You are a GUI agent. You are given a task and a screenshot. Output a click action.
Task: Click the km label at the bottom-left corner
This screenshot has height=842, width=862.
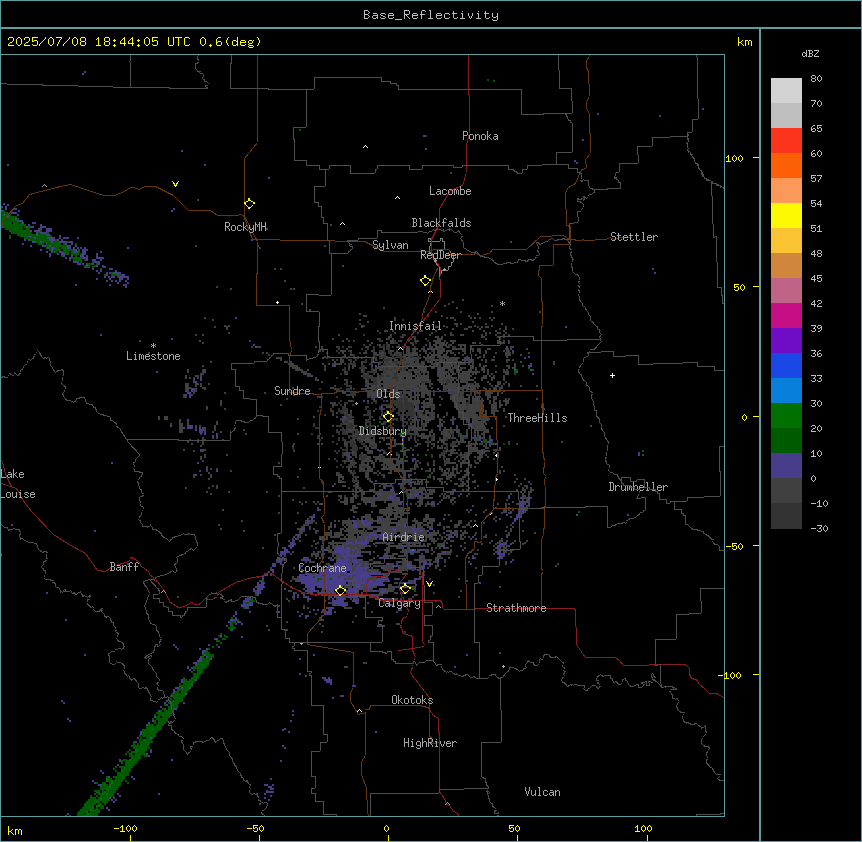(15, 830)
